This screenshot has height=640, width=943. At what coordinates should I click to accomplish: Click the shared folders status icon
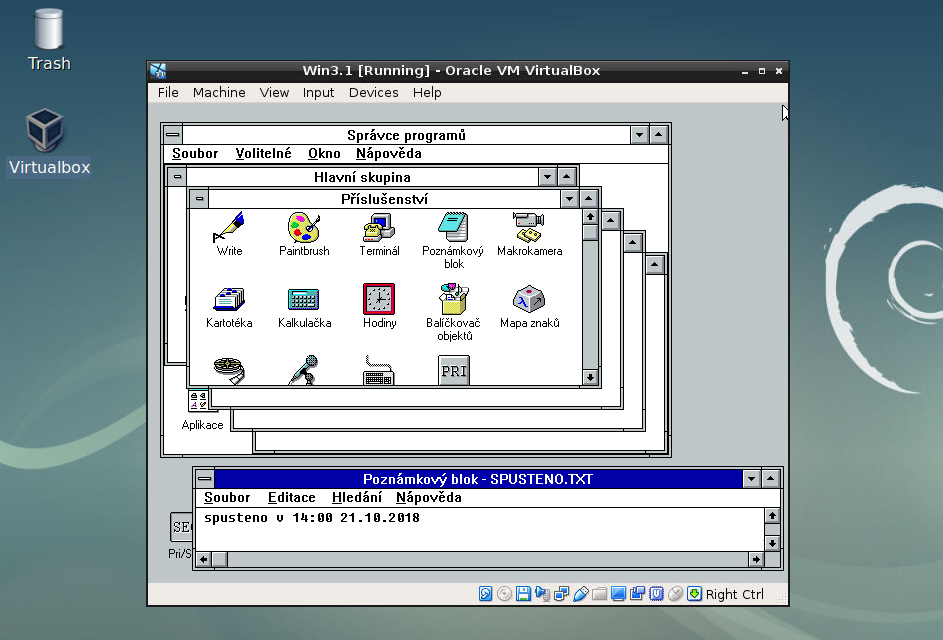click(x=600, y=594)
